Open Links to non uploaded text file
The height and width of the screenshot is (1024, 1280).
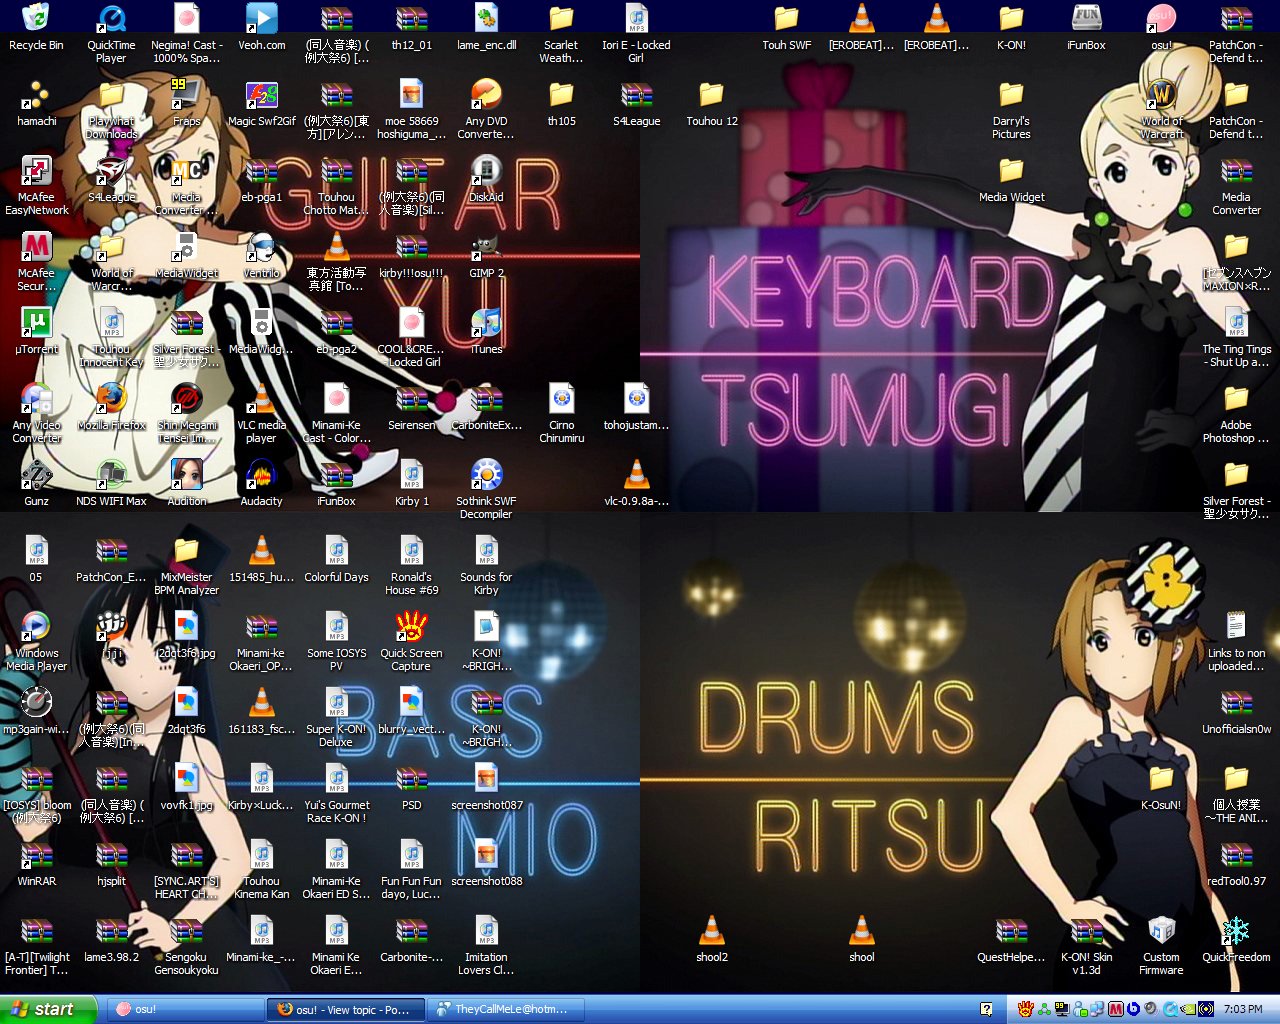1236,642
